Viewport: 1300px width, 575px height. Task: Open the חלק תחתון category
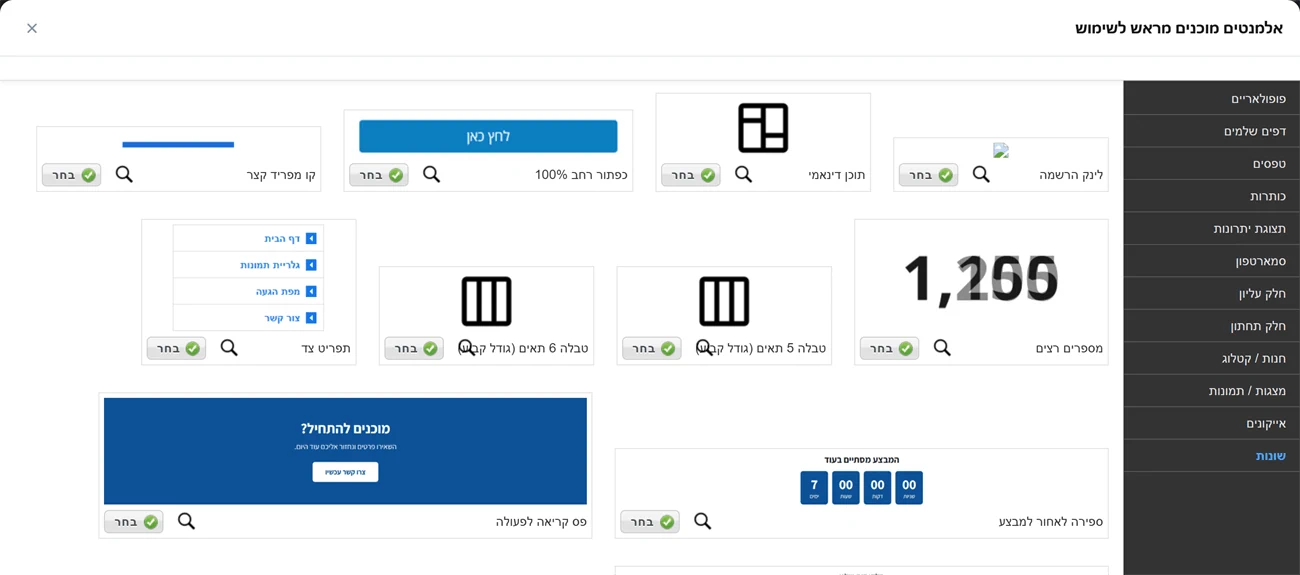pos(1211,326)
